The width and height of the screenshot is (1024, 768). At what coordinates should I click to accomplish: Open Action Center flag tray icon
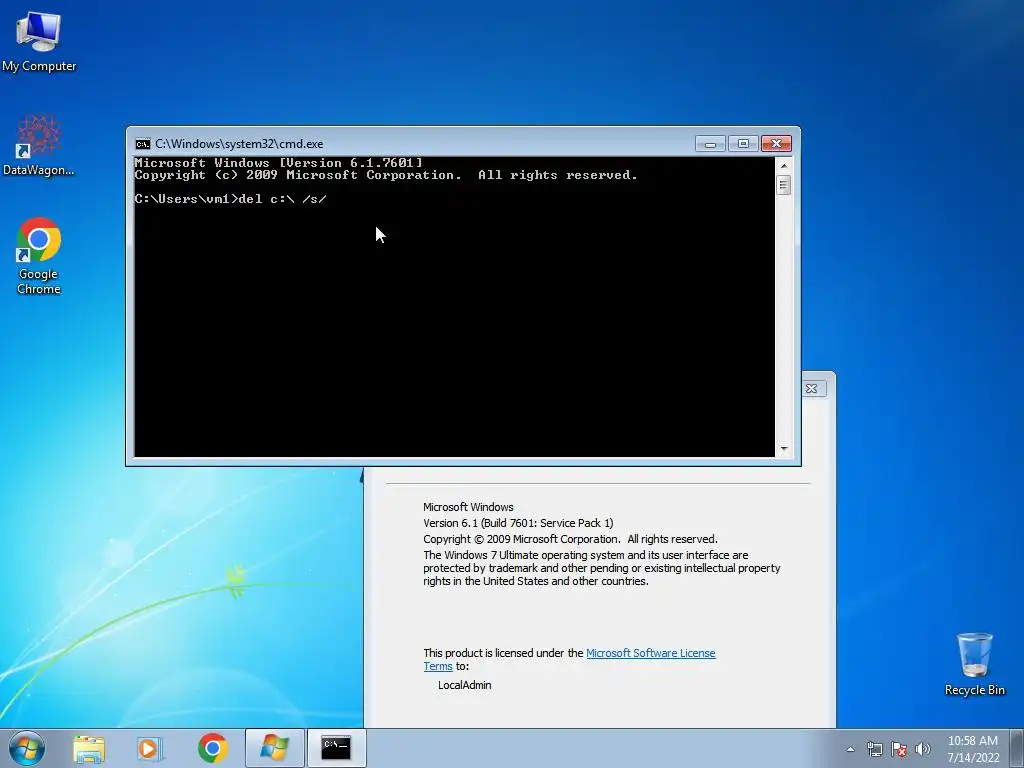coord(899,749)
